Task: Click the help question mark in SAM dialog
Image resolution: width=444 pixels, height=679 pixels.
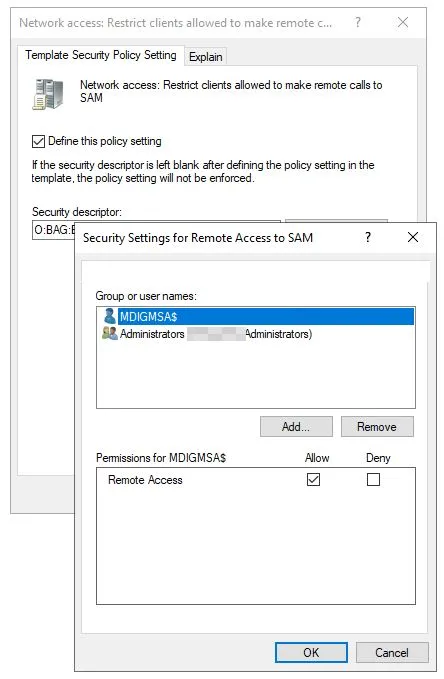Action: 368,237
